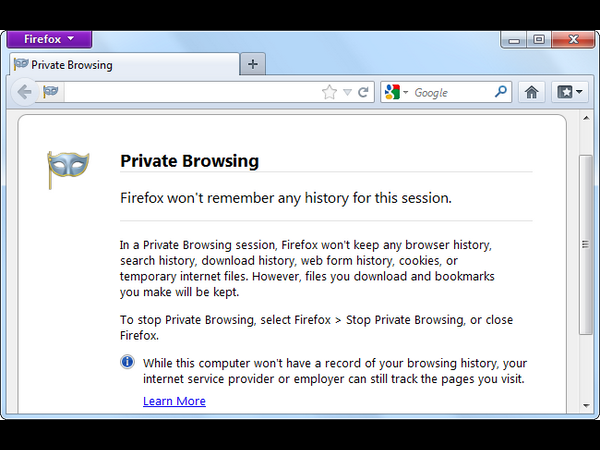Maximize the Firefox window

click(x=539, y=39)
